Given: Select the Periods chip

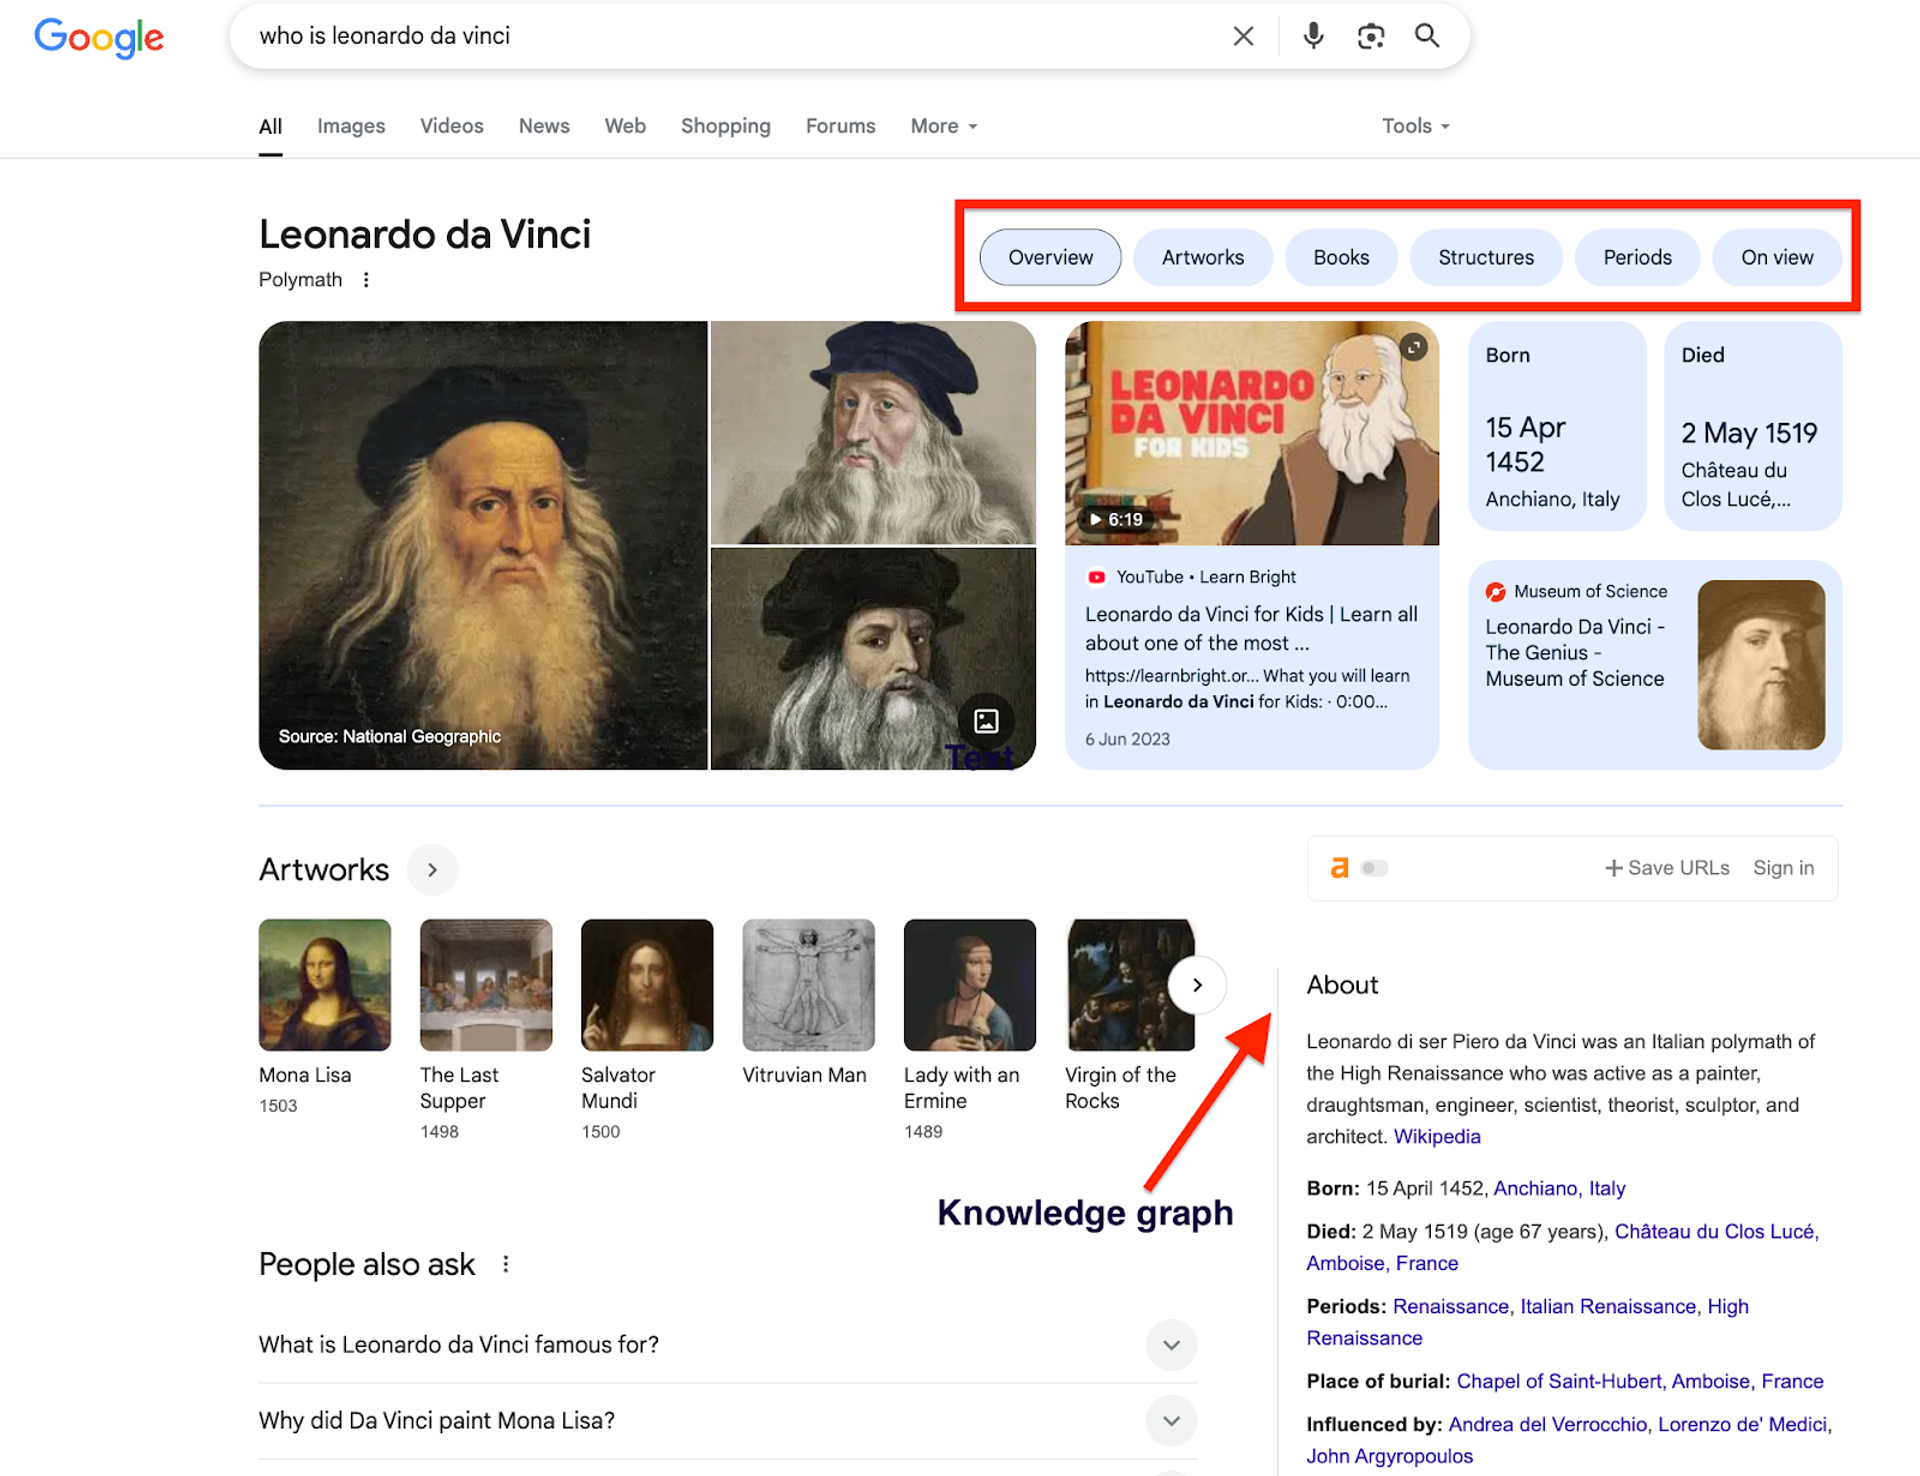Looking at the screenshot, I should (1637, 257).
